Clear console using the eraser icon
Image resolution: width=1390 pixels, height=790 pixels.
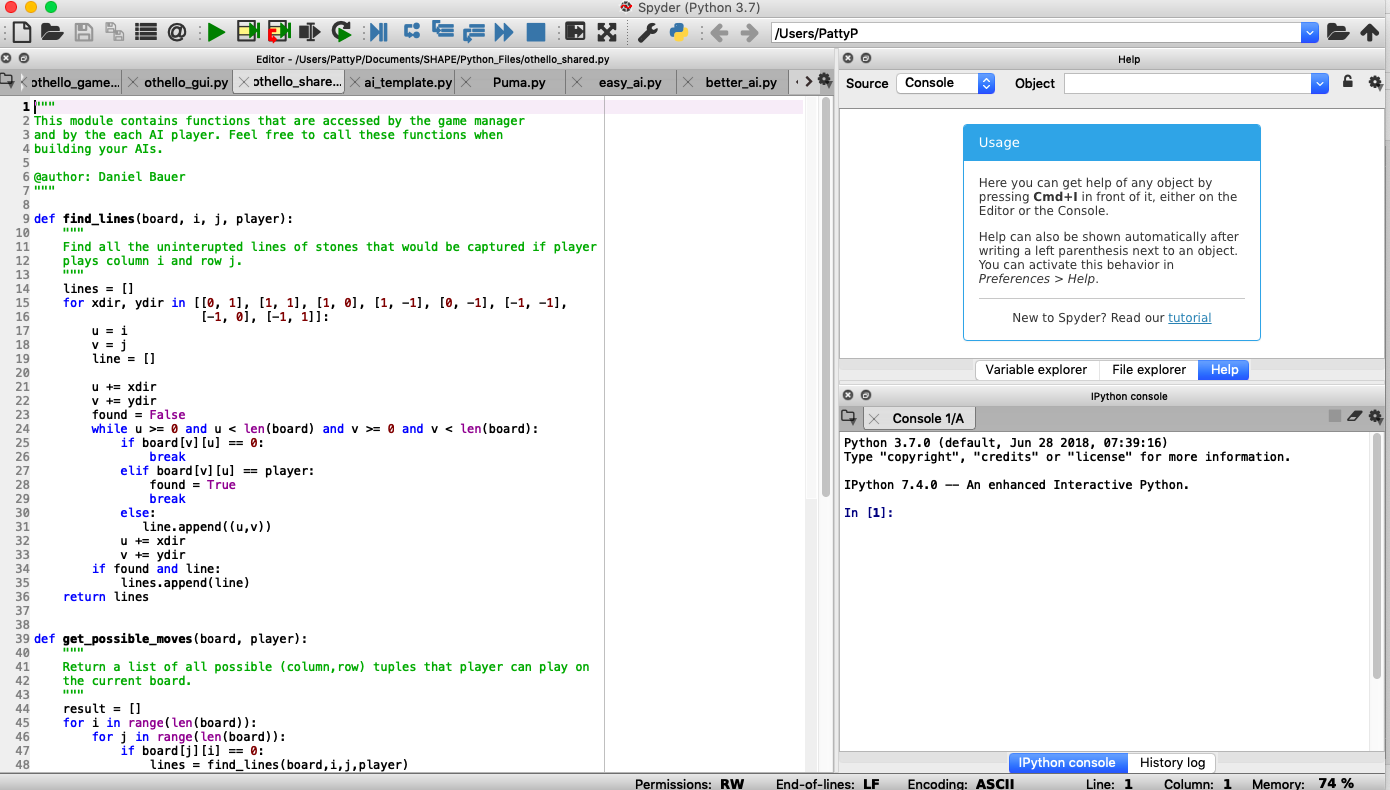coord(1355,416)
